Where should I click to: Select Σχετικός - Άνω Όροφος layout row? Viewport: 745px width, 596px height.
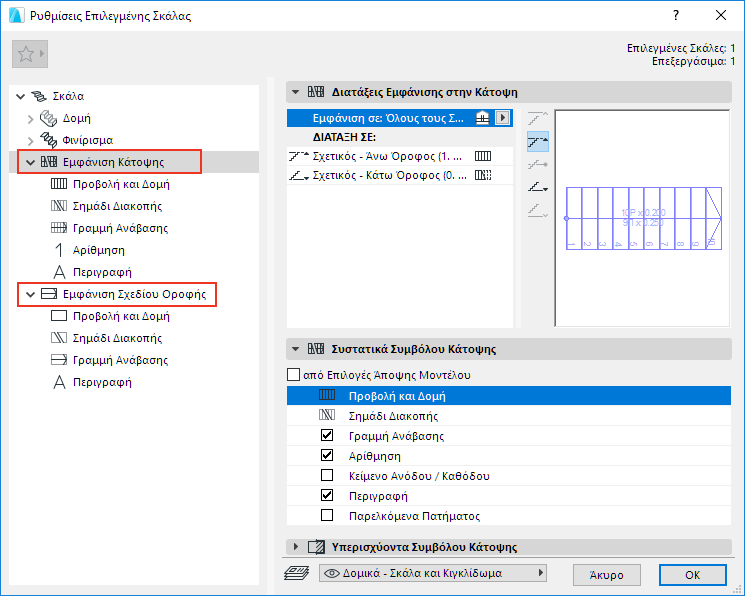tap(400, 156)
